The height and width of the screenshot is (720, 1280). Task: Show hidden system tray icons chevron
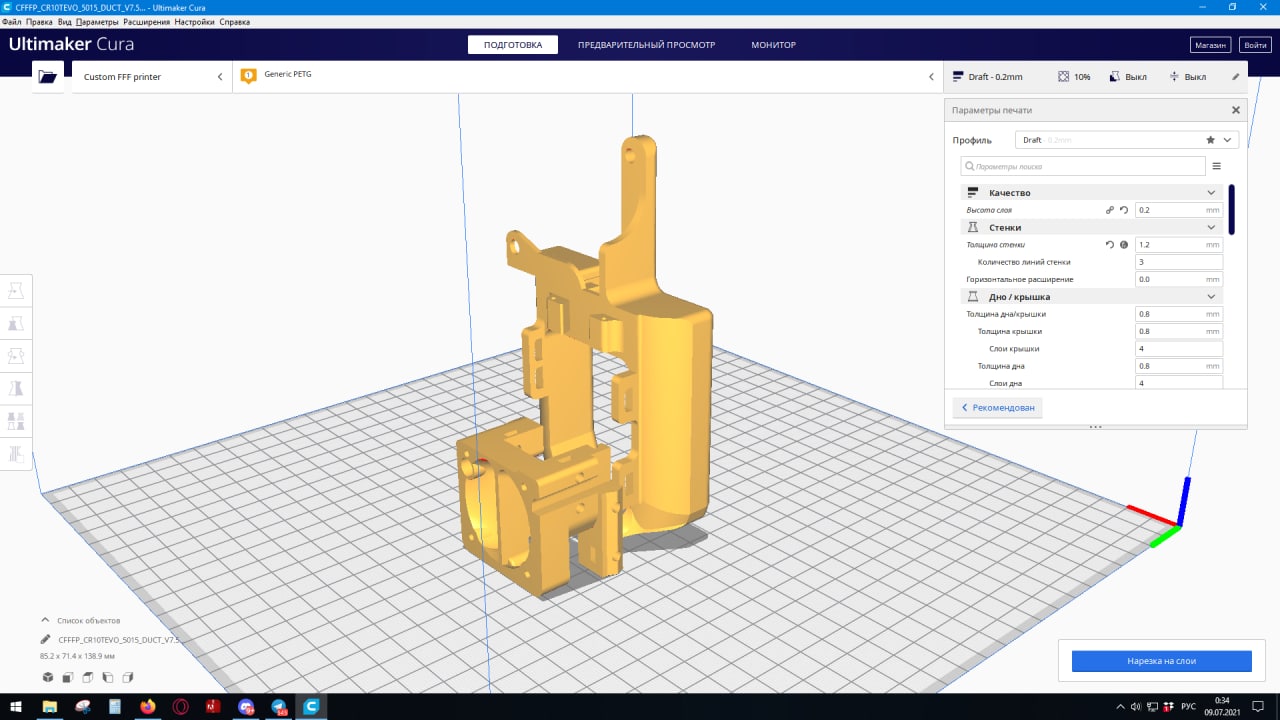[x=1119, y=706]
